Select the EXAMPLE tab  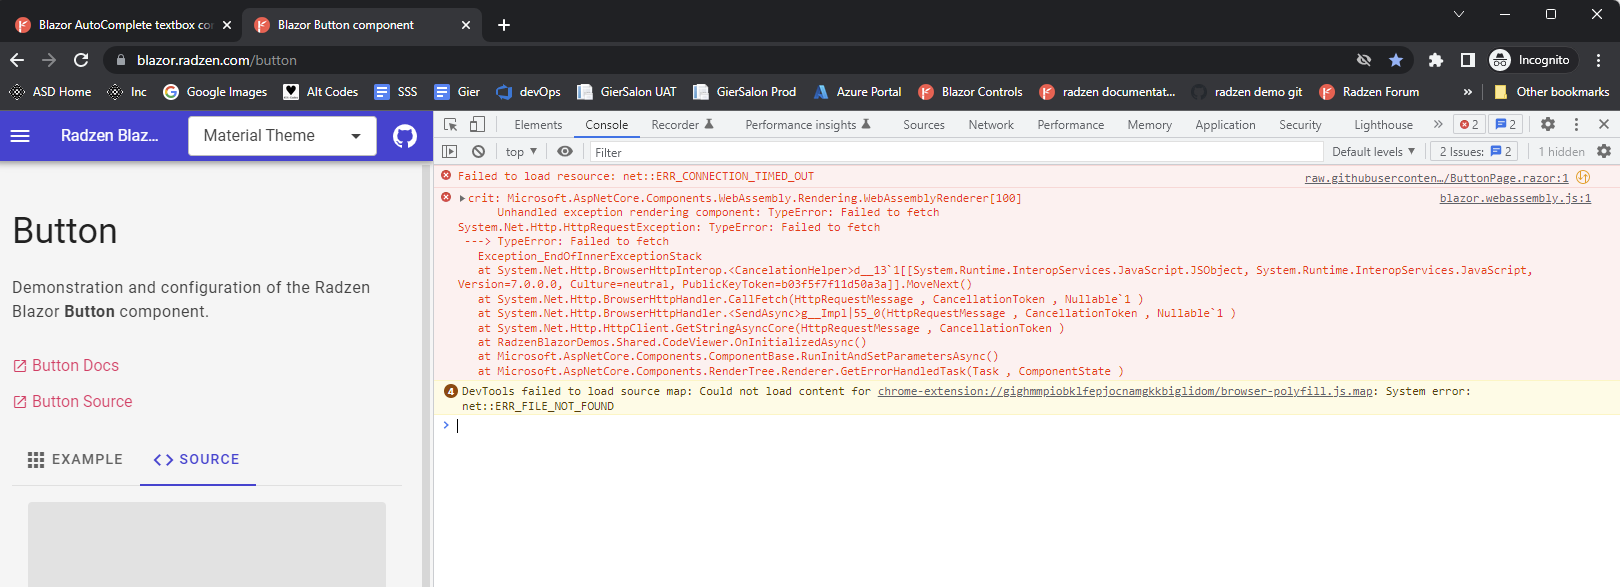tap(75, 459)
